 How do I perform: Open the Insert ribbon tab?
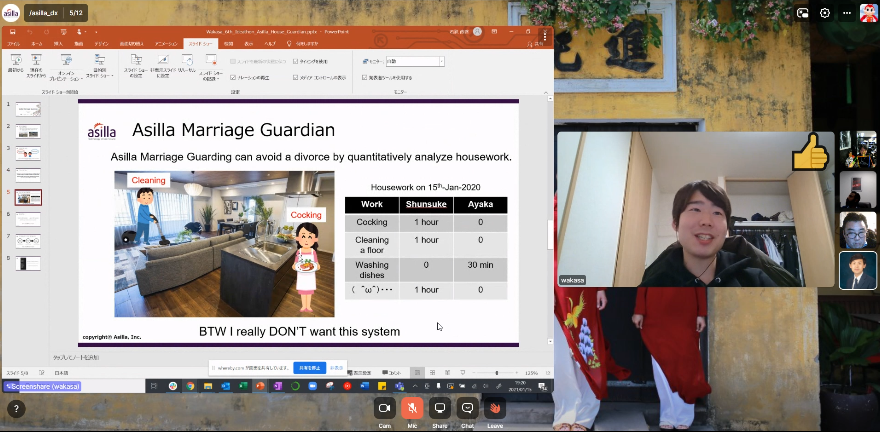point(59,44)
